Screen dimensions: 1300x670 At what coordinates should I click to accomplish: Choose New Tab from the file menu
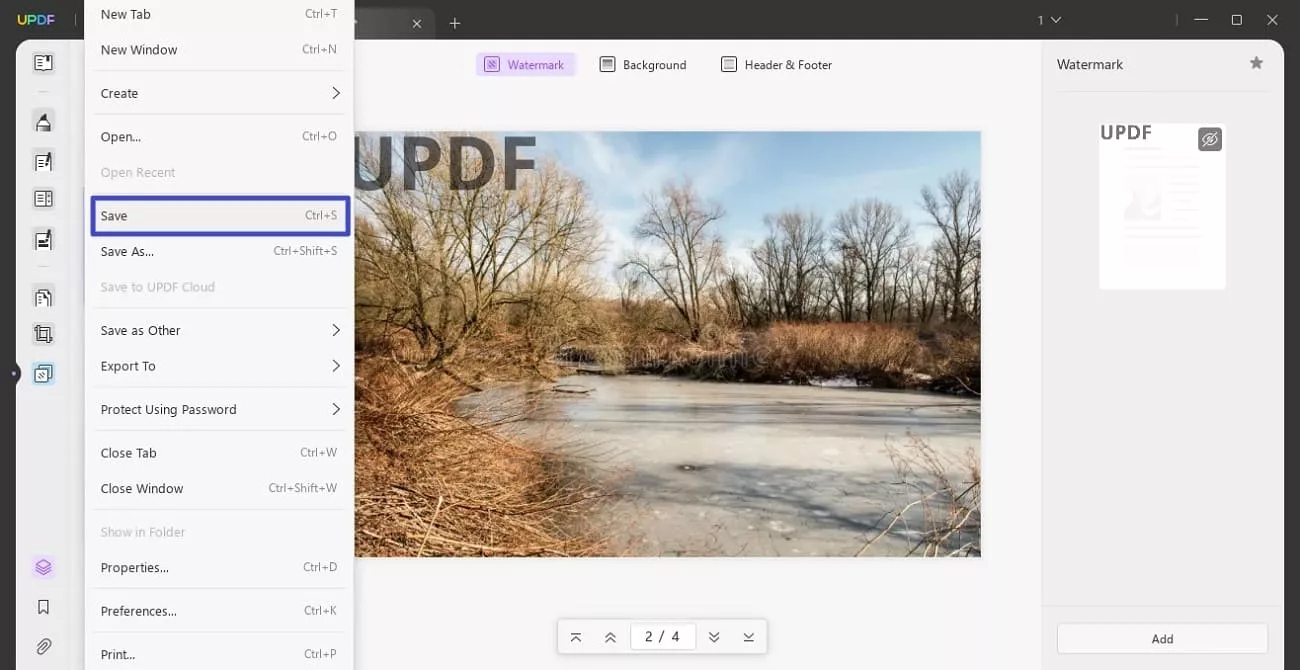point(219,14)
